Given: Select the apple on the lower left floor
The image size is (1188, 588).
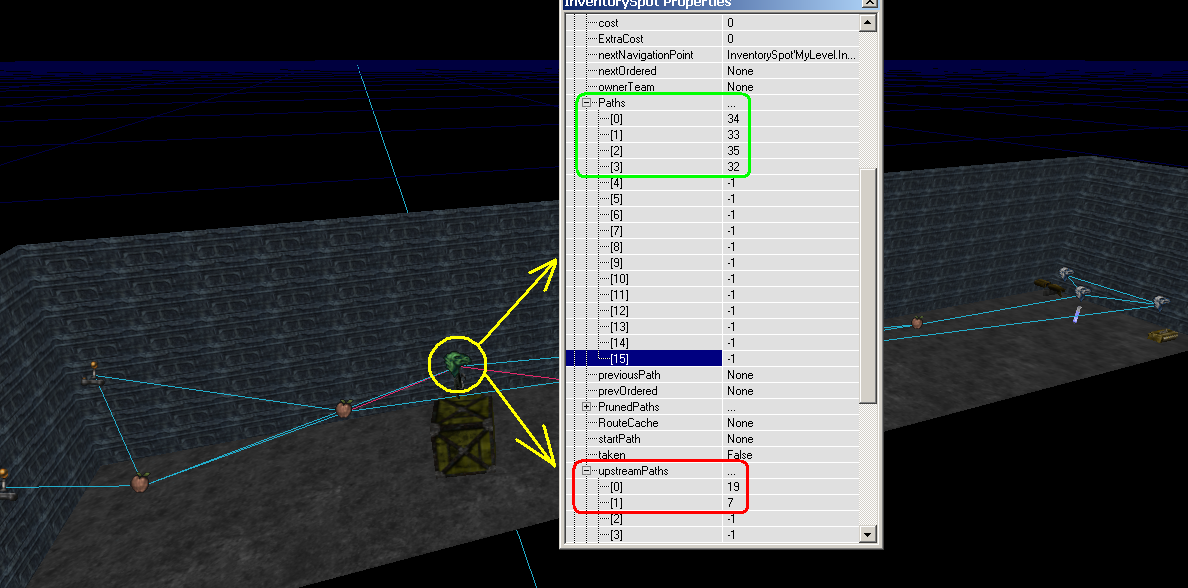Looking at the screenshot, I should point(139,482).
